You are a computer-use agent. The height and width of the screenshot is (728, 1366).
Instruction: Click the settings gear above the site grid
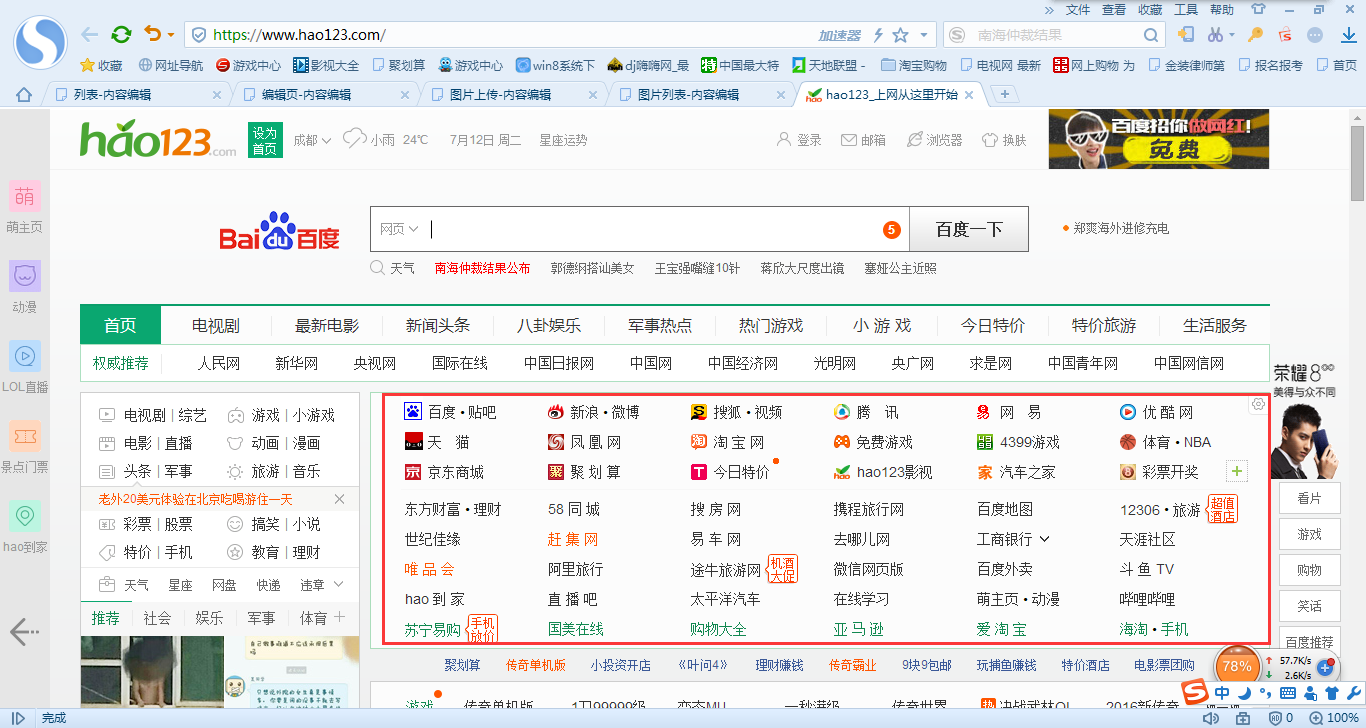(1258, 404)
